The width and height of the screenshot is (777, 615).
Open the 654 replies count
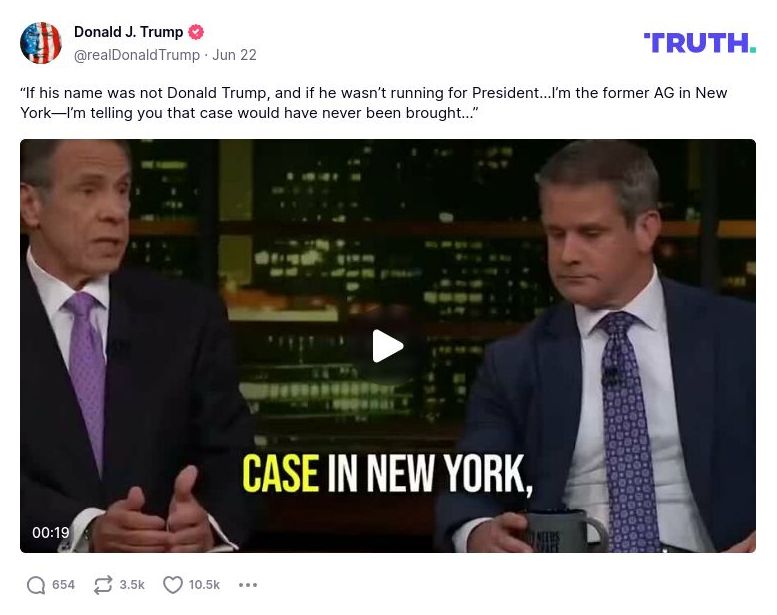63,585
